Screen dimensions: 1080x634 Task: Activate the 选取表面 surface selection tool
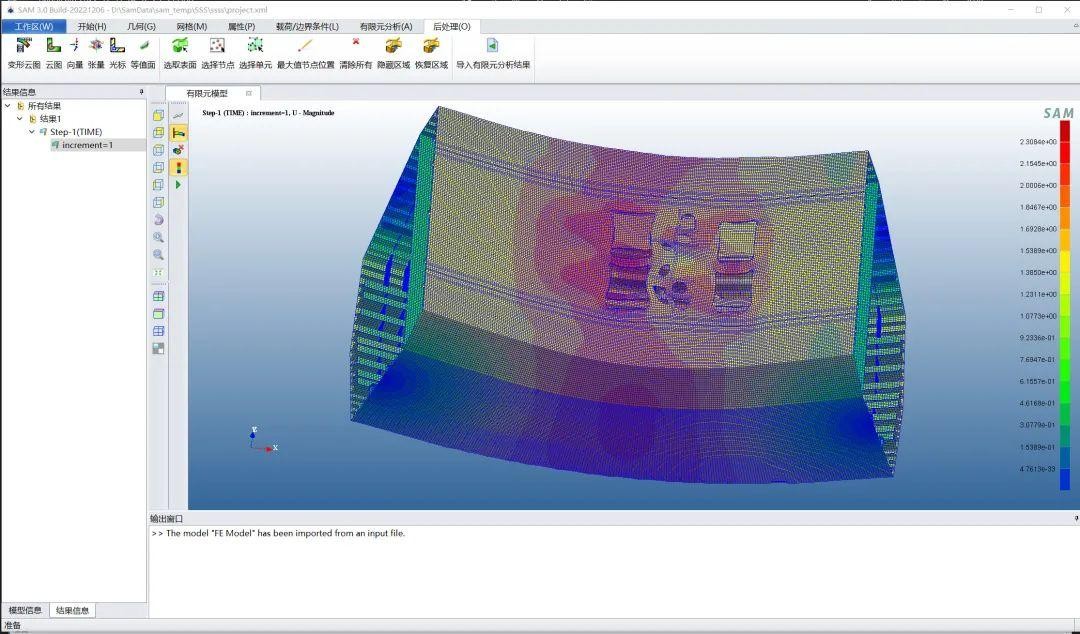point(180,46)
